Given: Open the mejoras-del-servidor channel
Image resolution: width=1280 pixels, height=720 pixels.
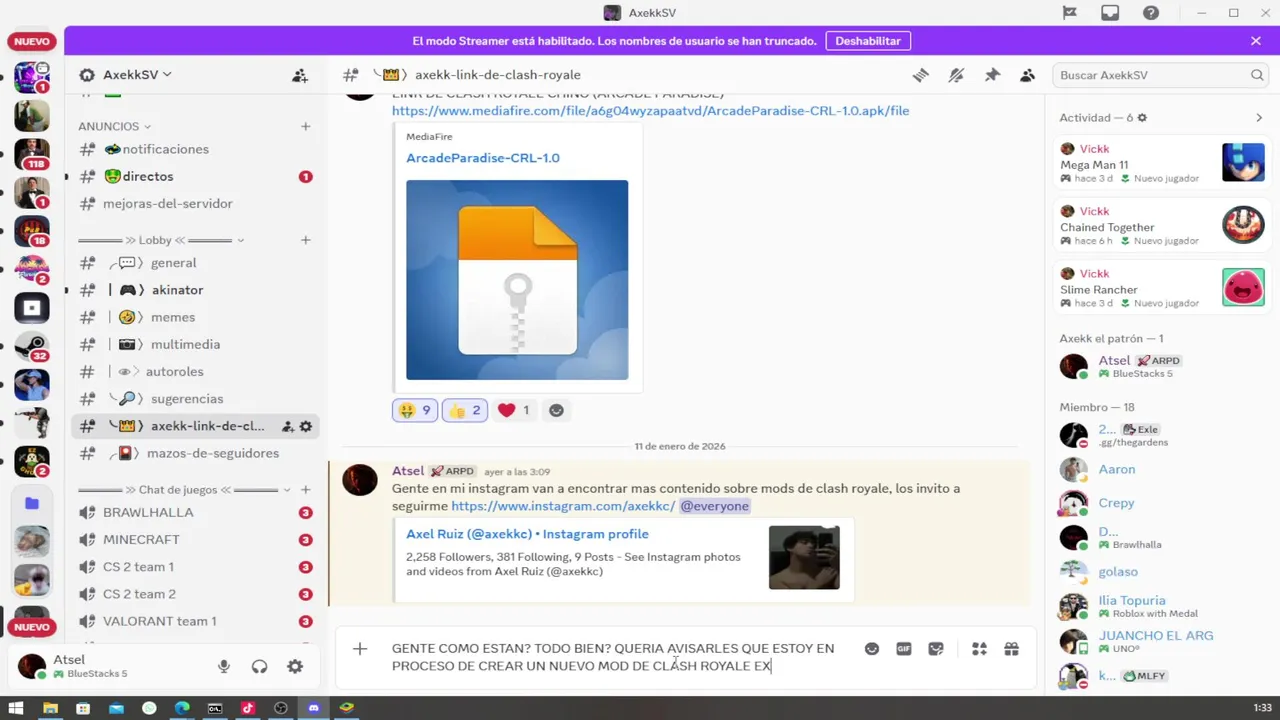Looking at the screenshot, I should click(x=195, y=203).
